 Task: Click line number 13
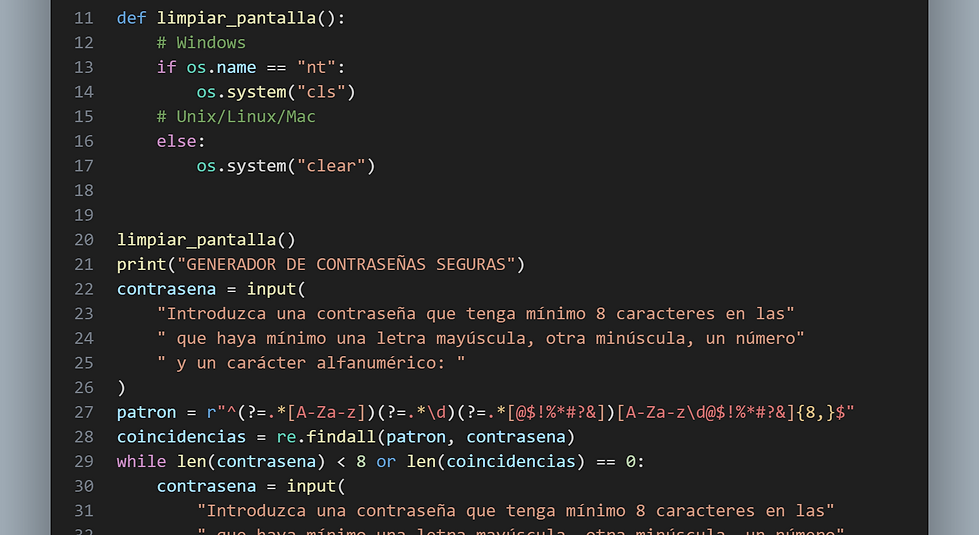coord(84,67)
